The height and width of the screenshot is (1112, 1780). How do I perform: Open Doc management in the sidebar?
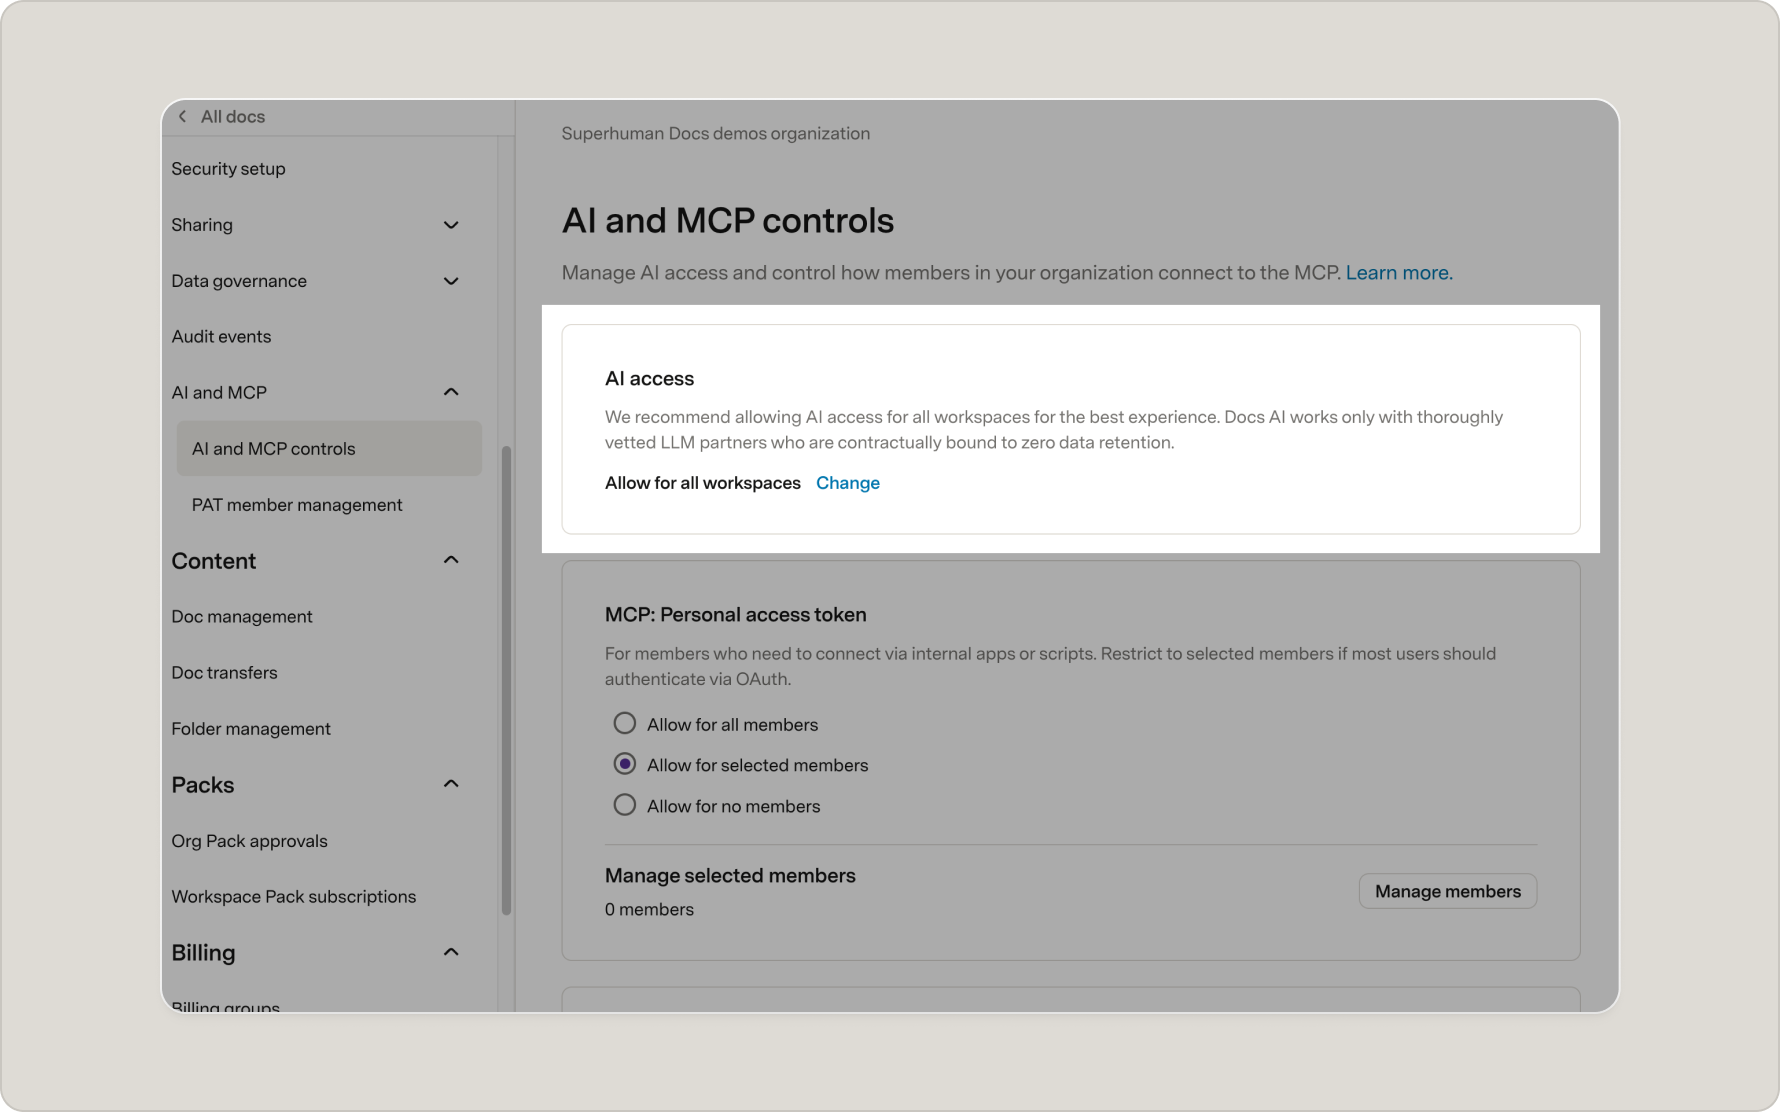pyautogui.click(x=242, y=617)
